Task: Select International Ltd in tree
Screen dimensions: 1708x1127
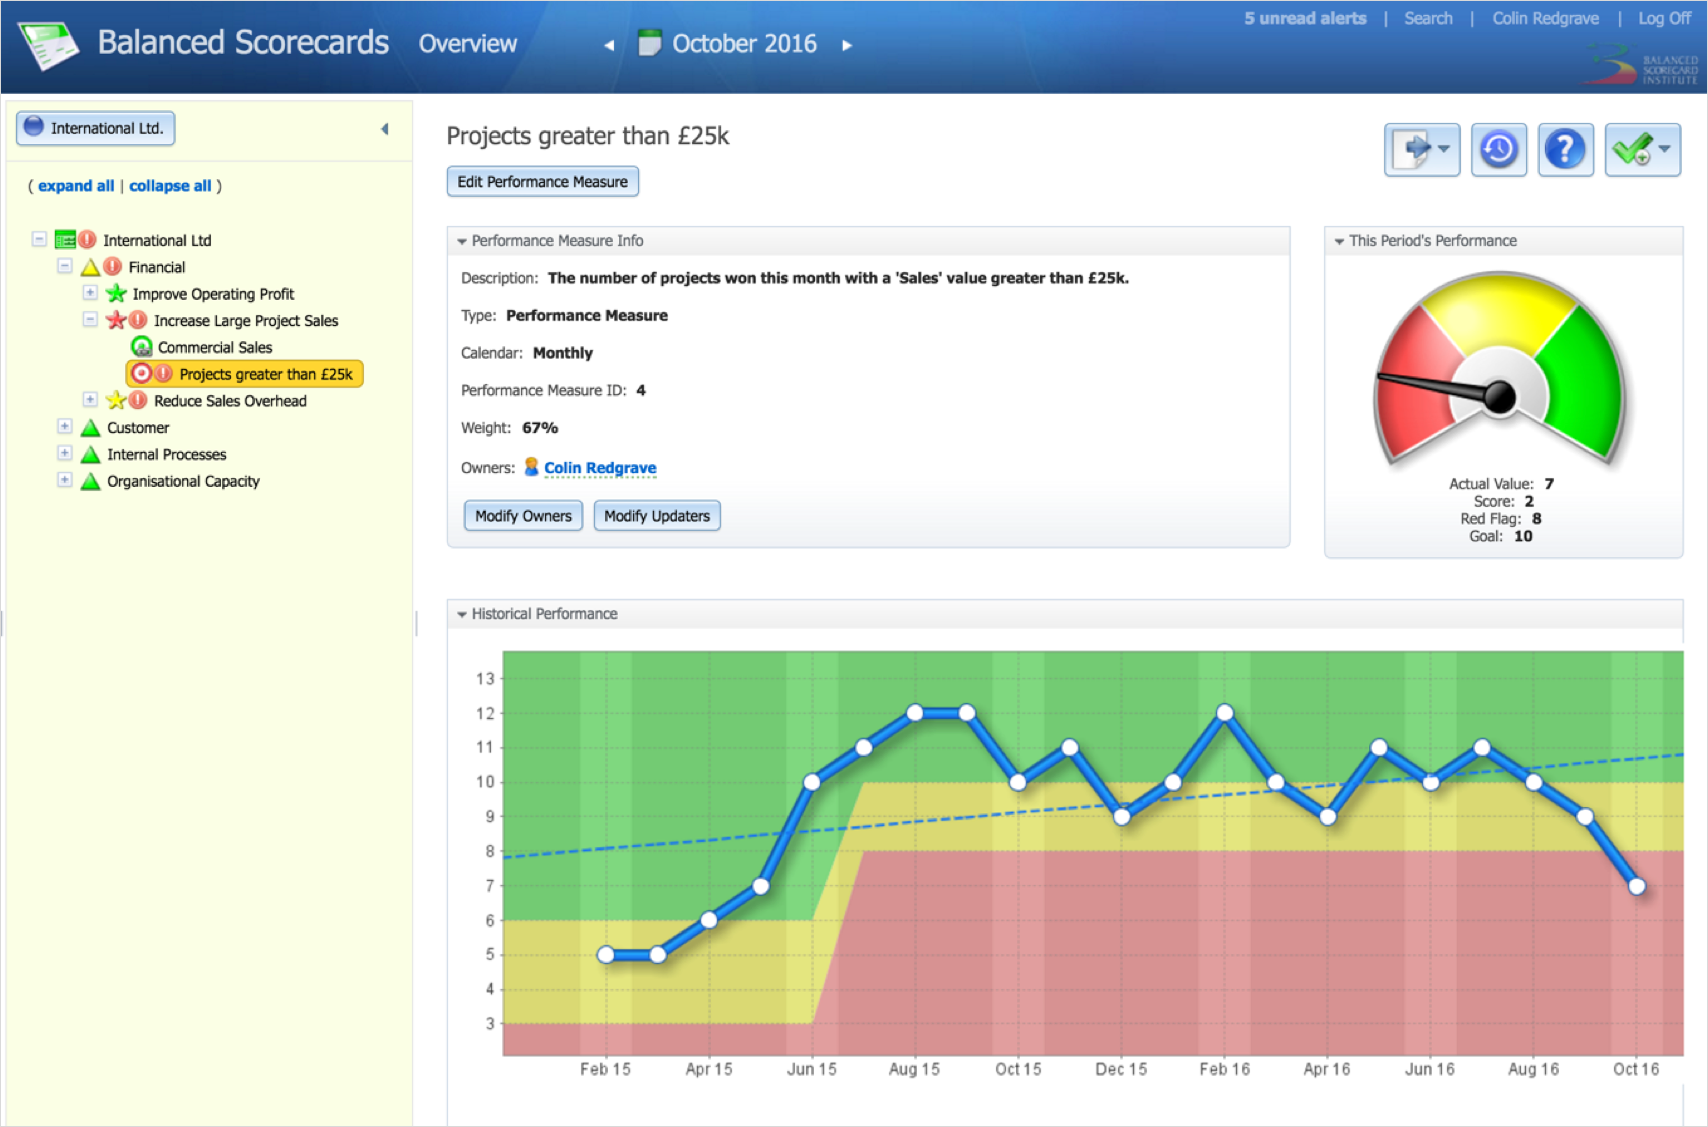Action: 157,240
